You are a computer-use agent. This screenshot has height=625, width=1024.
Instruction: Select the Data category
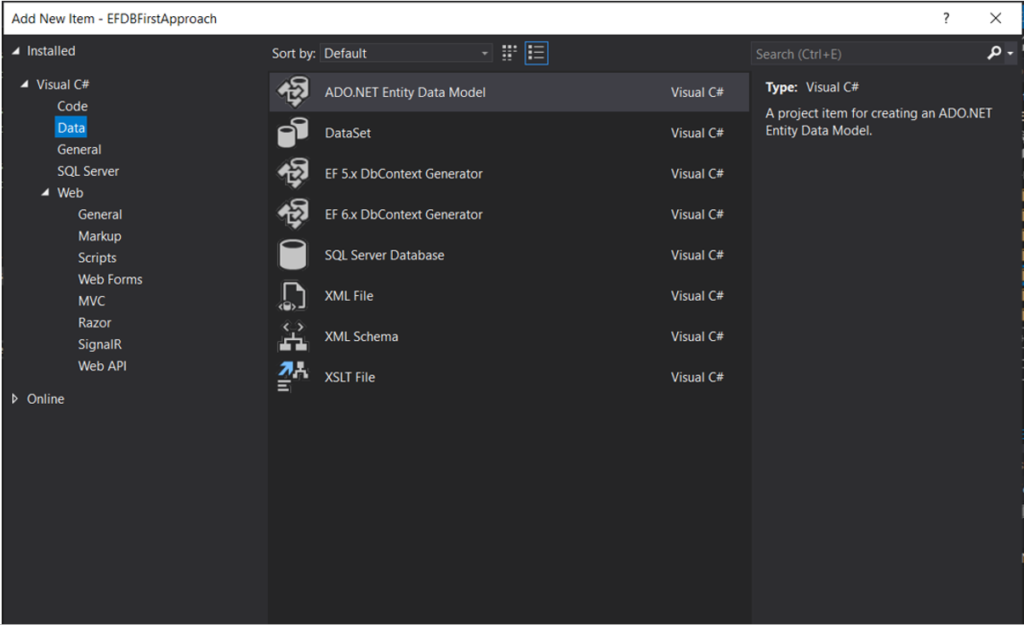[x=71, y=127]
